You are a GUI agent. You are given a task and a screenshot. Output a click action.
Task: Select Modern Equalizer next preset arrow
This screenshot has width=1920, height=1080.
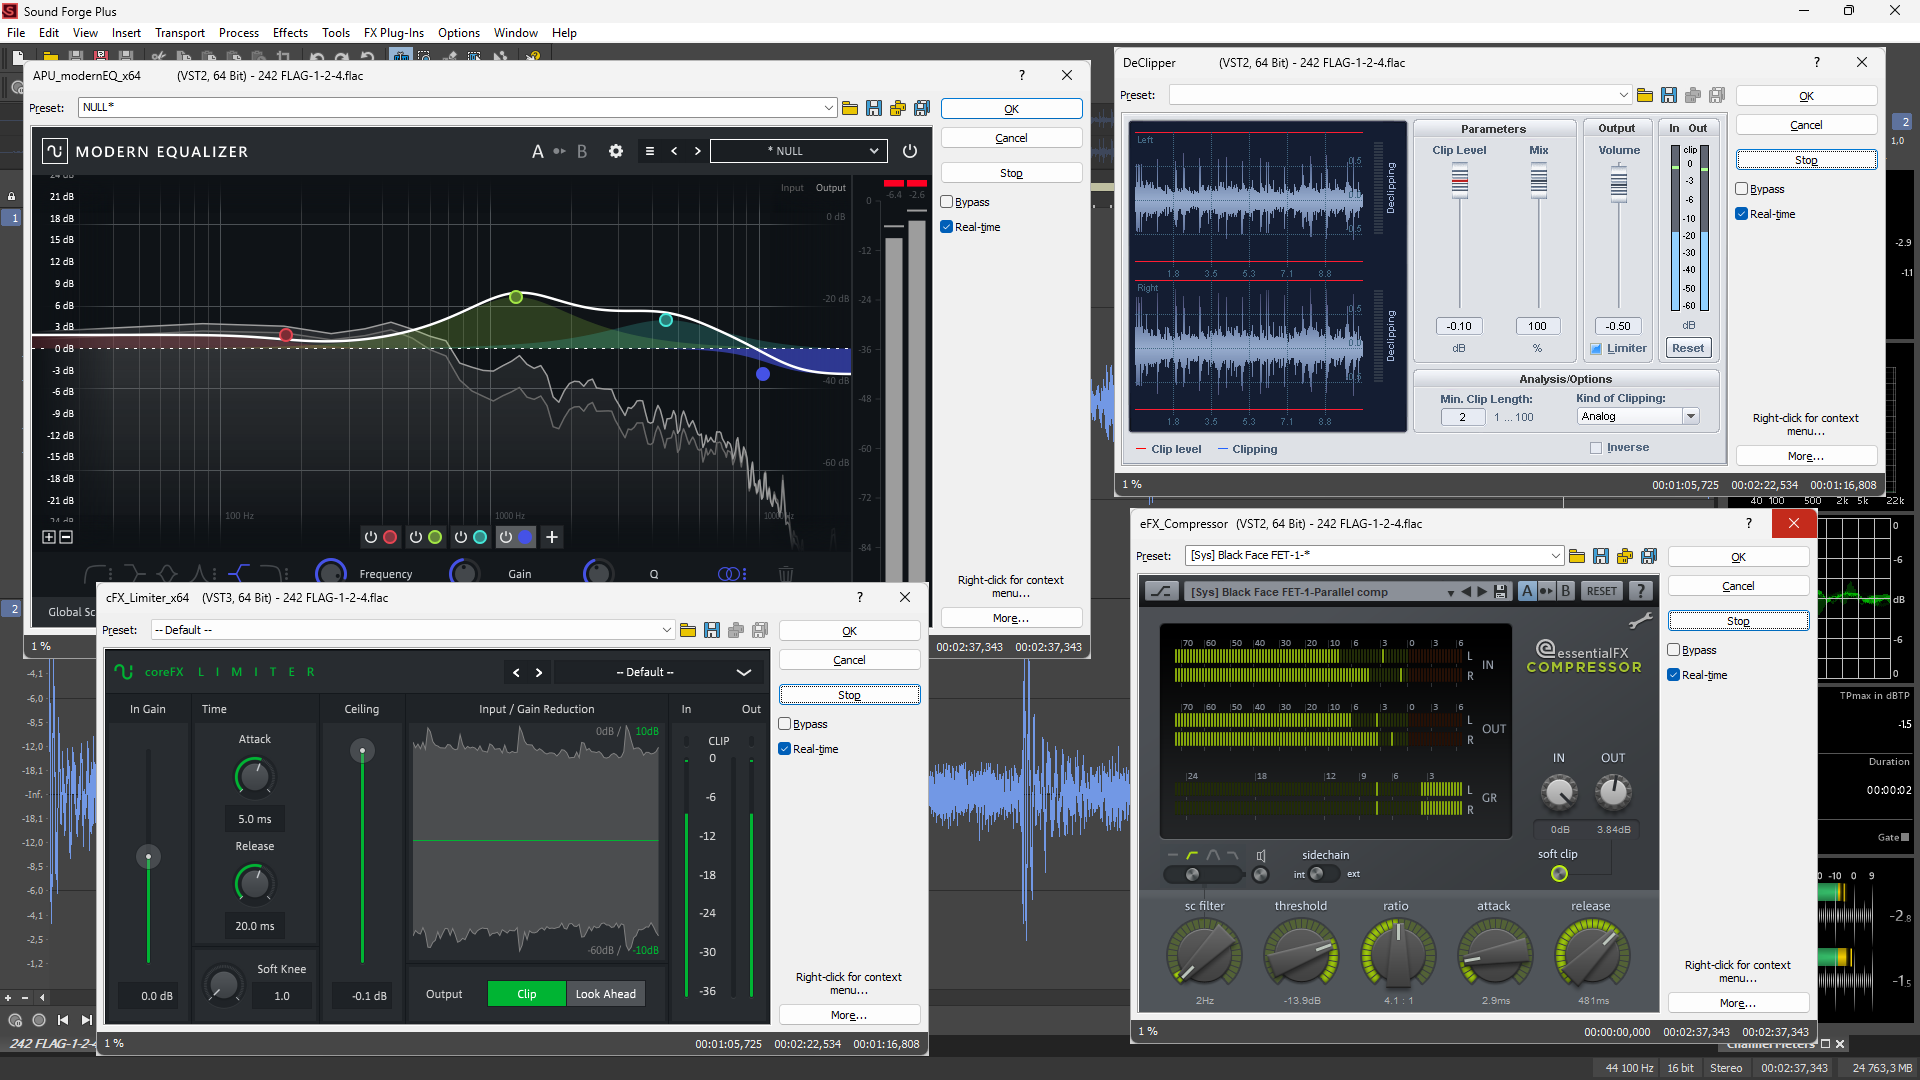click(x=698, y=151)
